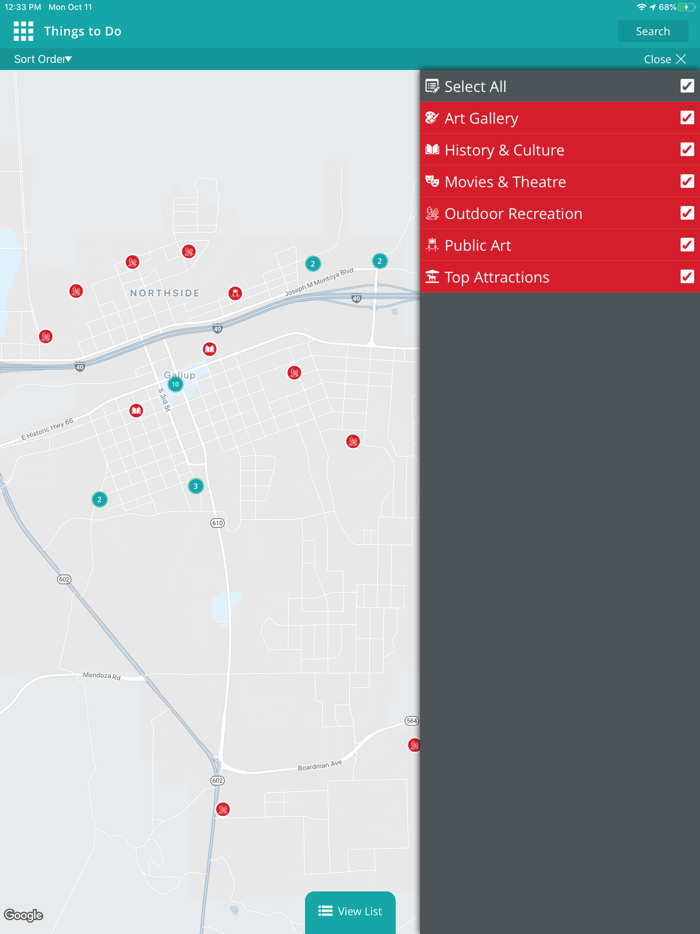700x934 pixels.
Task: Uncheck the Public Art checkbox
Action: point(687,245)
